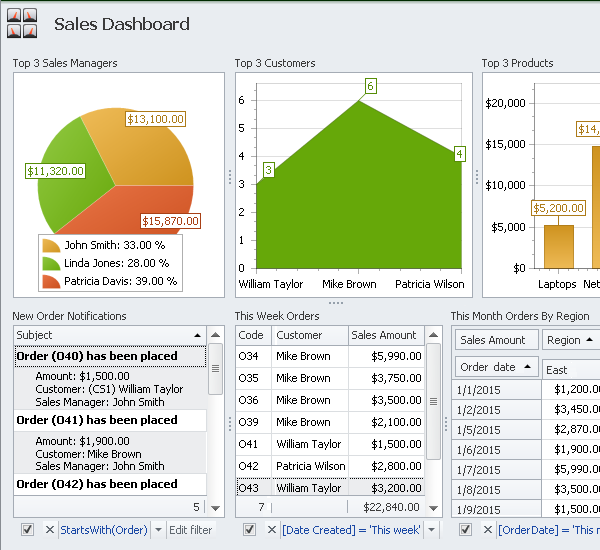Click the Edit filter button

[x=190, y=530]
